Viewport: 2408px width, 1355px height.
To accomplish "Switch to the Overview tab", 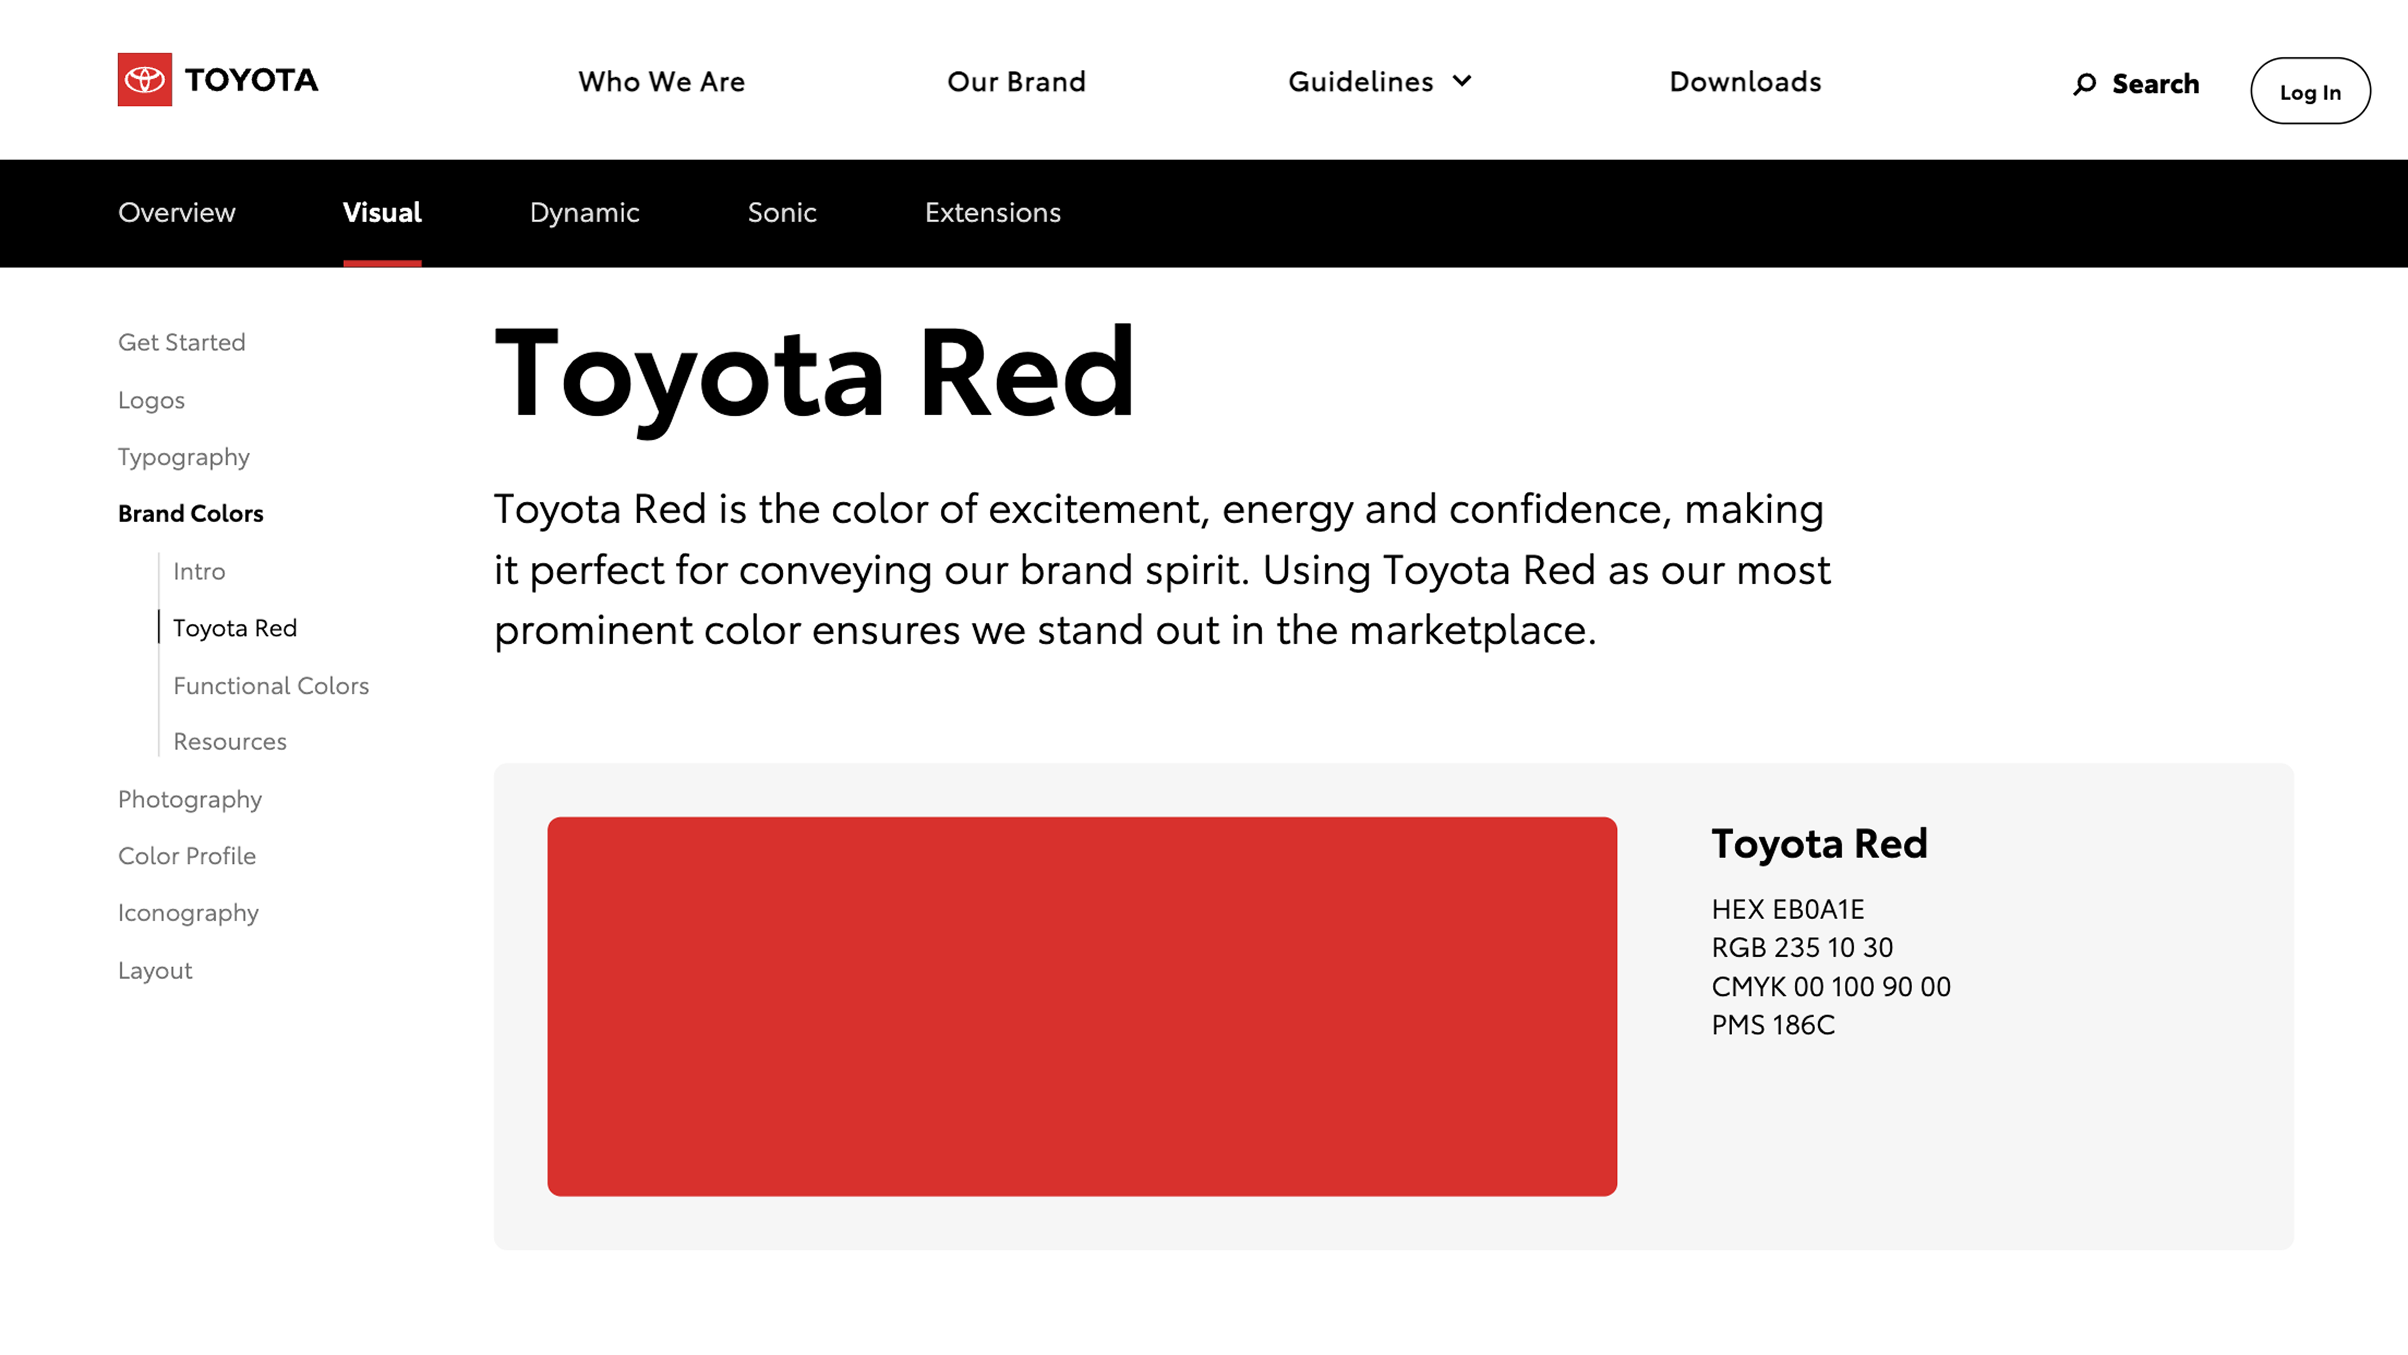I will coord(177,212).
